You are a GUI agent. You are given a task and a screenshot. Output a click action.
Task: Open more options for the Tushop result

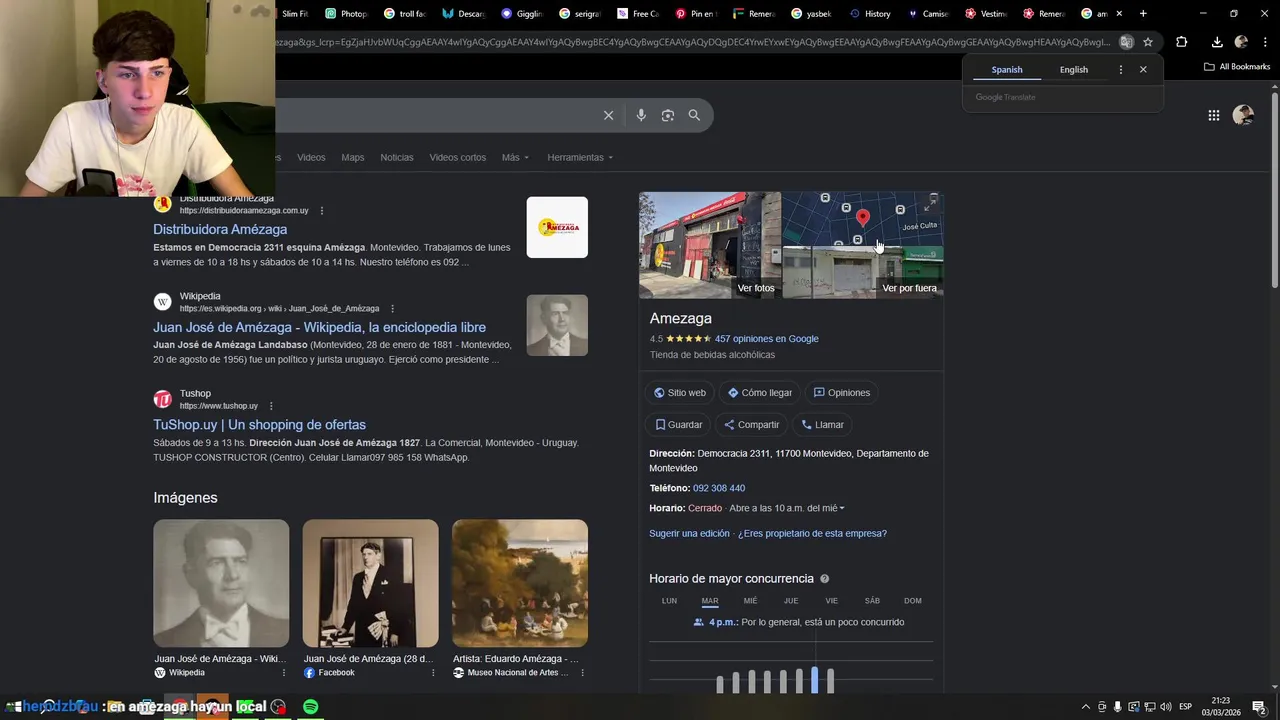click(x=271, y=406)
